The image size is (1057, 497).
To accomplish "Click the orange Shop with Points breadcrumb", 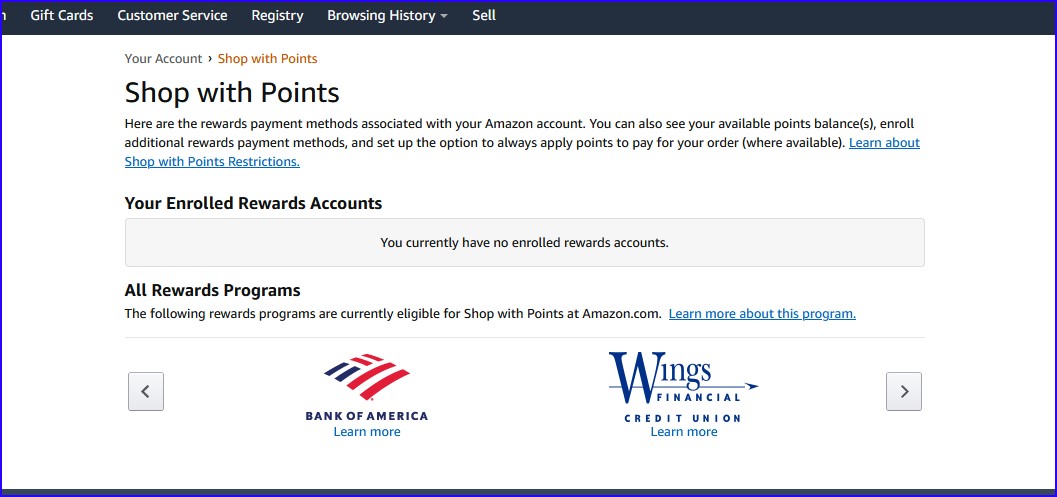I will [268, 59].
